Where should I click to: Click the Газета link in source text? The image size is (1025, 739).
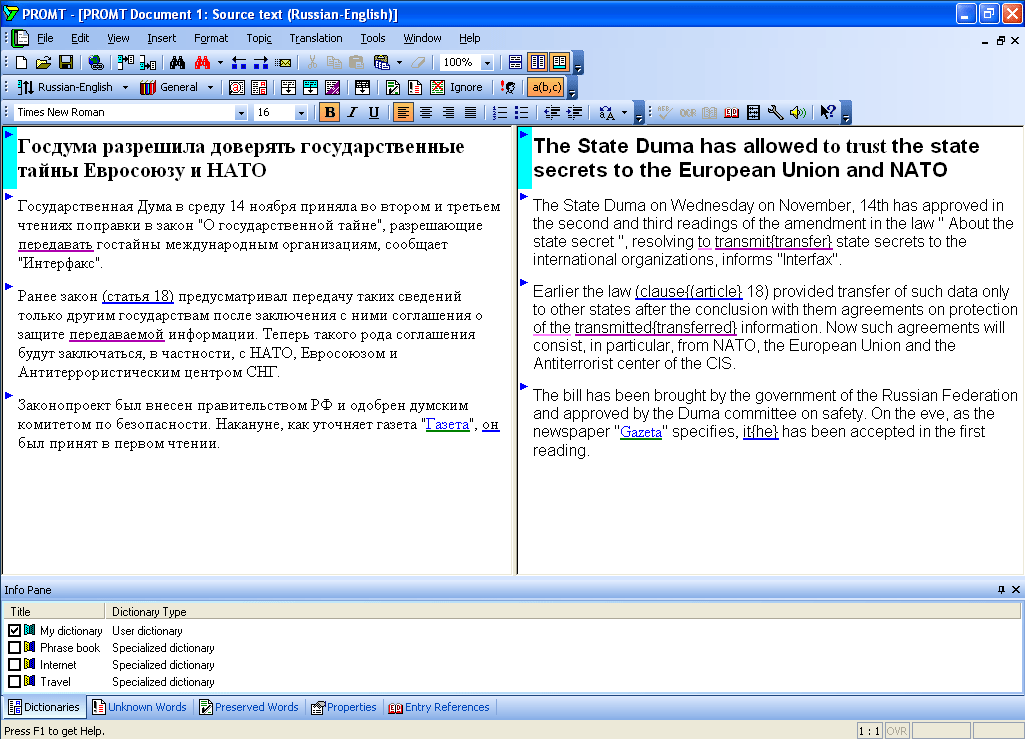coord(447,424)
